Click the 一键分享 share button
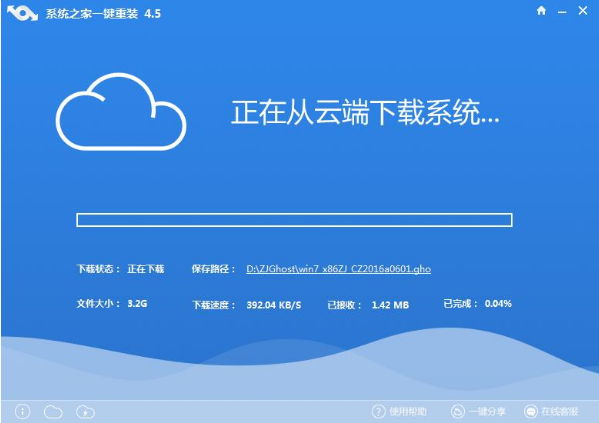This screenshot has width=599, height=423. [x=478, y=412]
